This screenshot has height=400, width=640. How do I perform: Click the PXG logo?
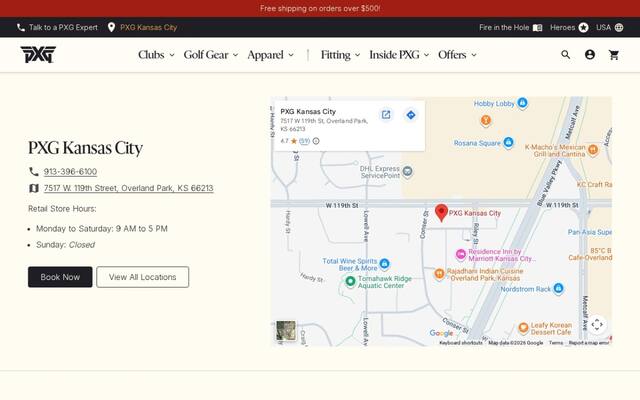coord(38,54)
